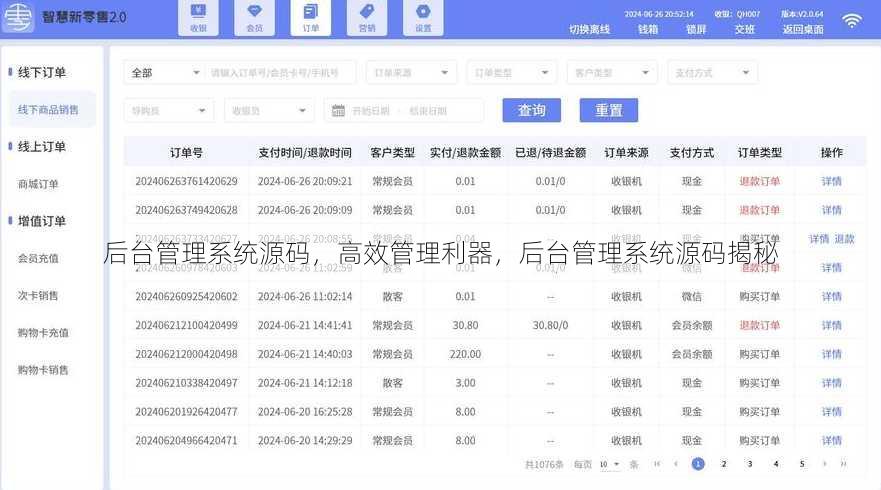Open 详情 for order 202406263761420629
The image size is (881, 490).
click(832, 181)
